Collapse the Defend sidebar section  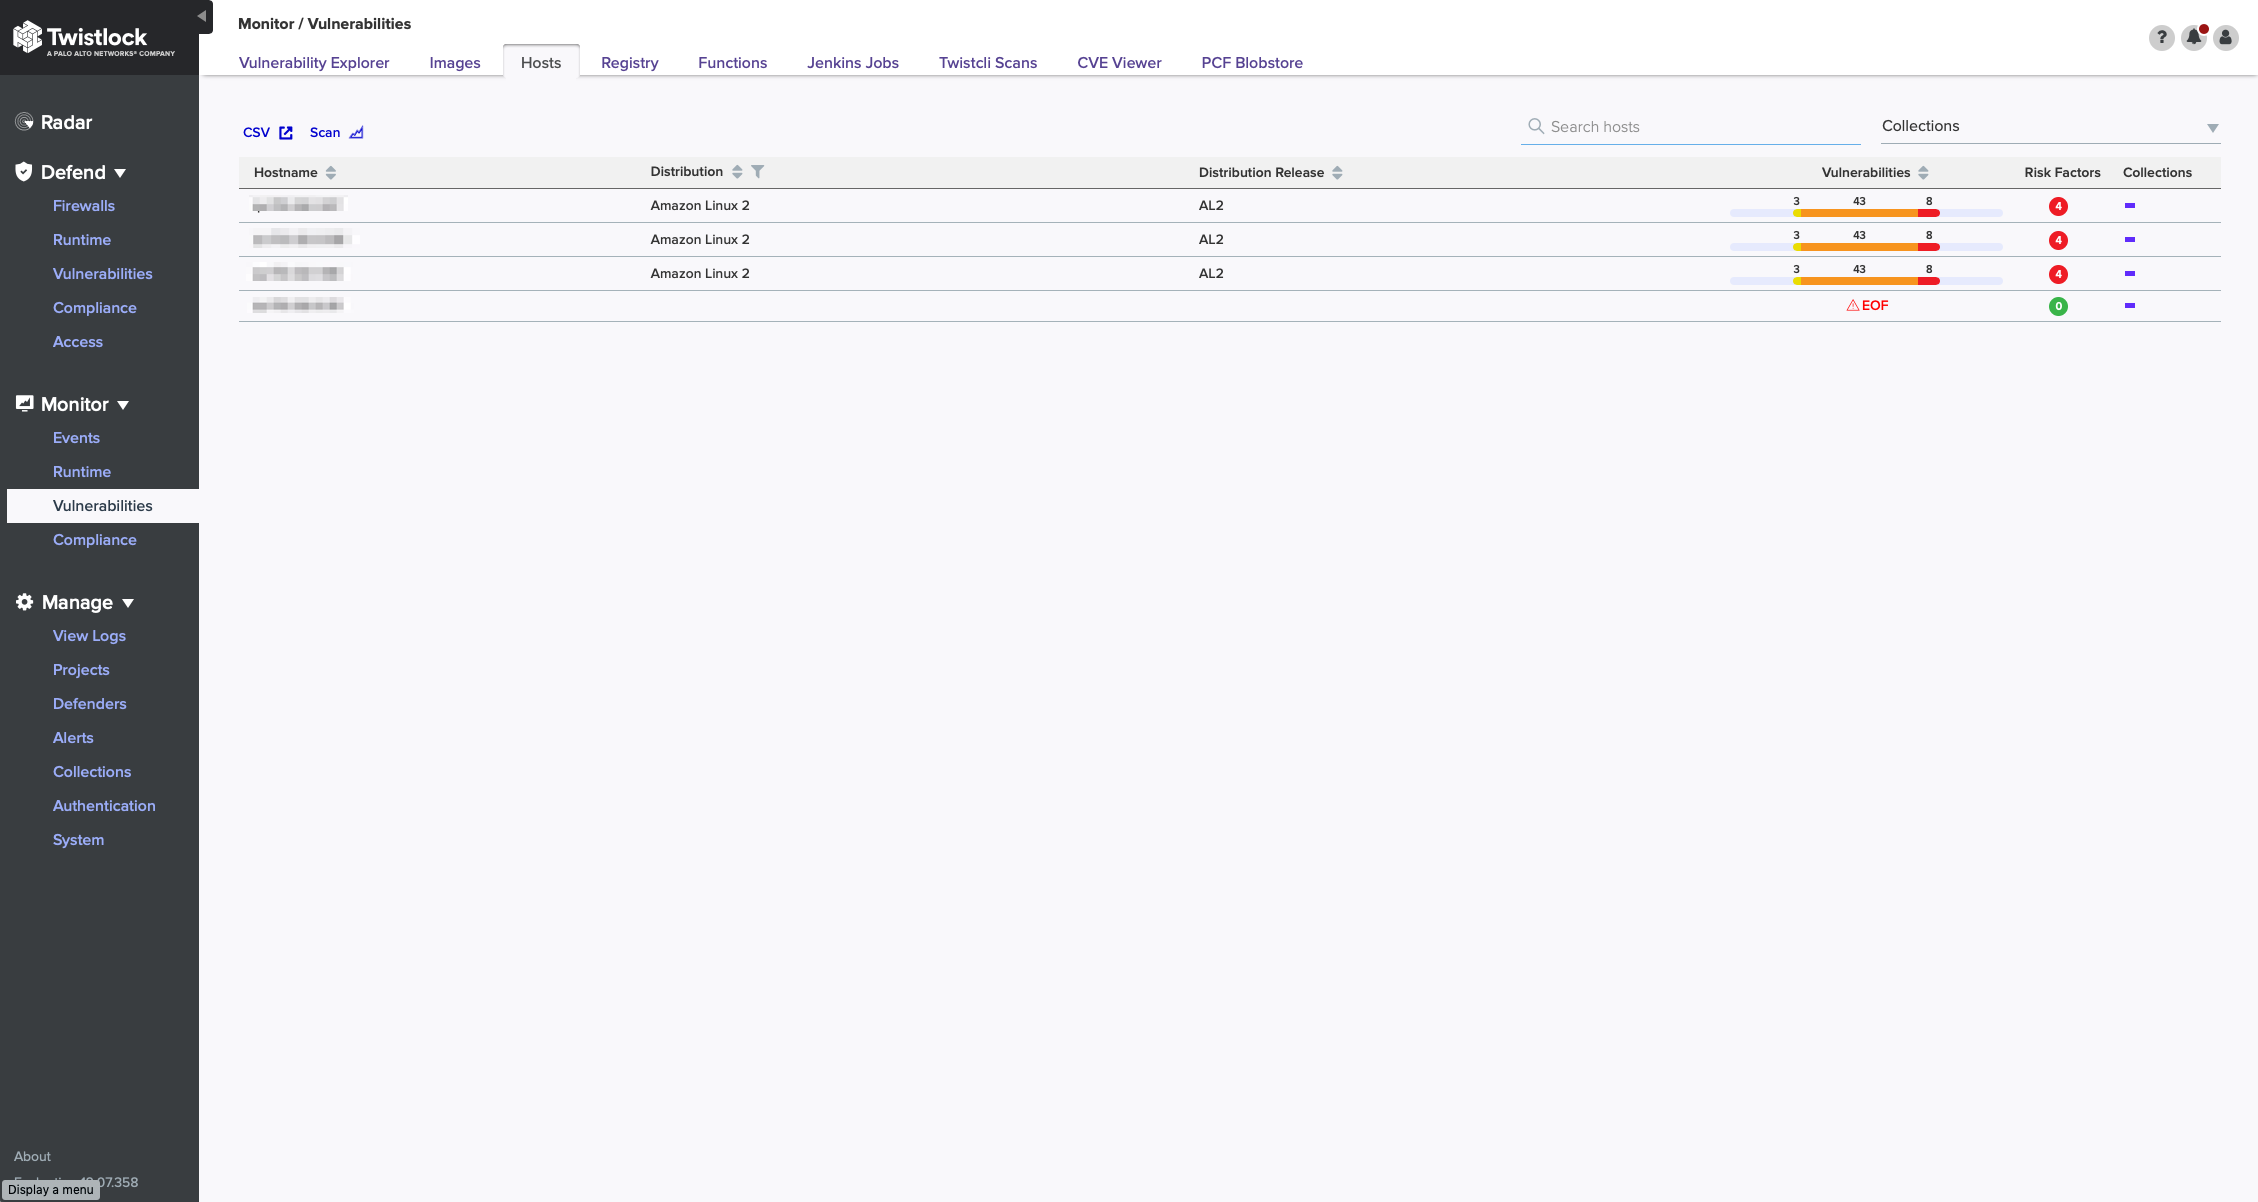(121, 173)
